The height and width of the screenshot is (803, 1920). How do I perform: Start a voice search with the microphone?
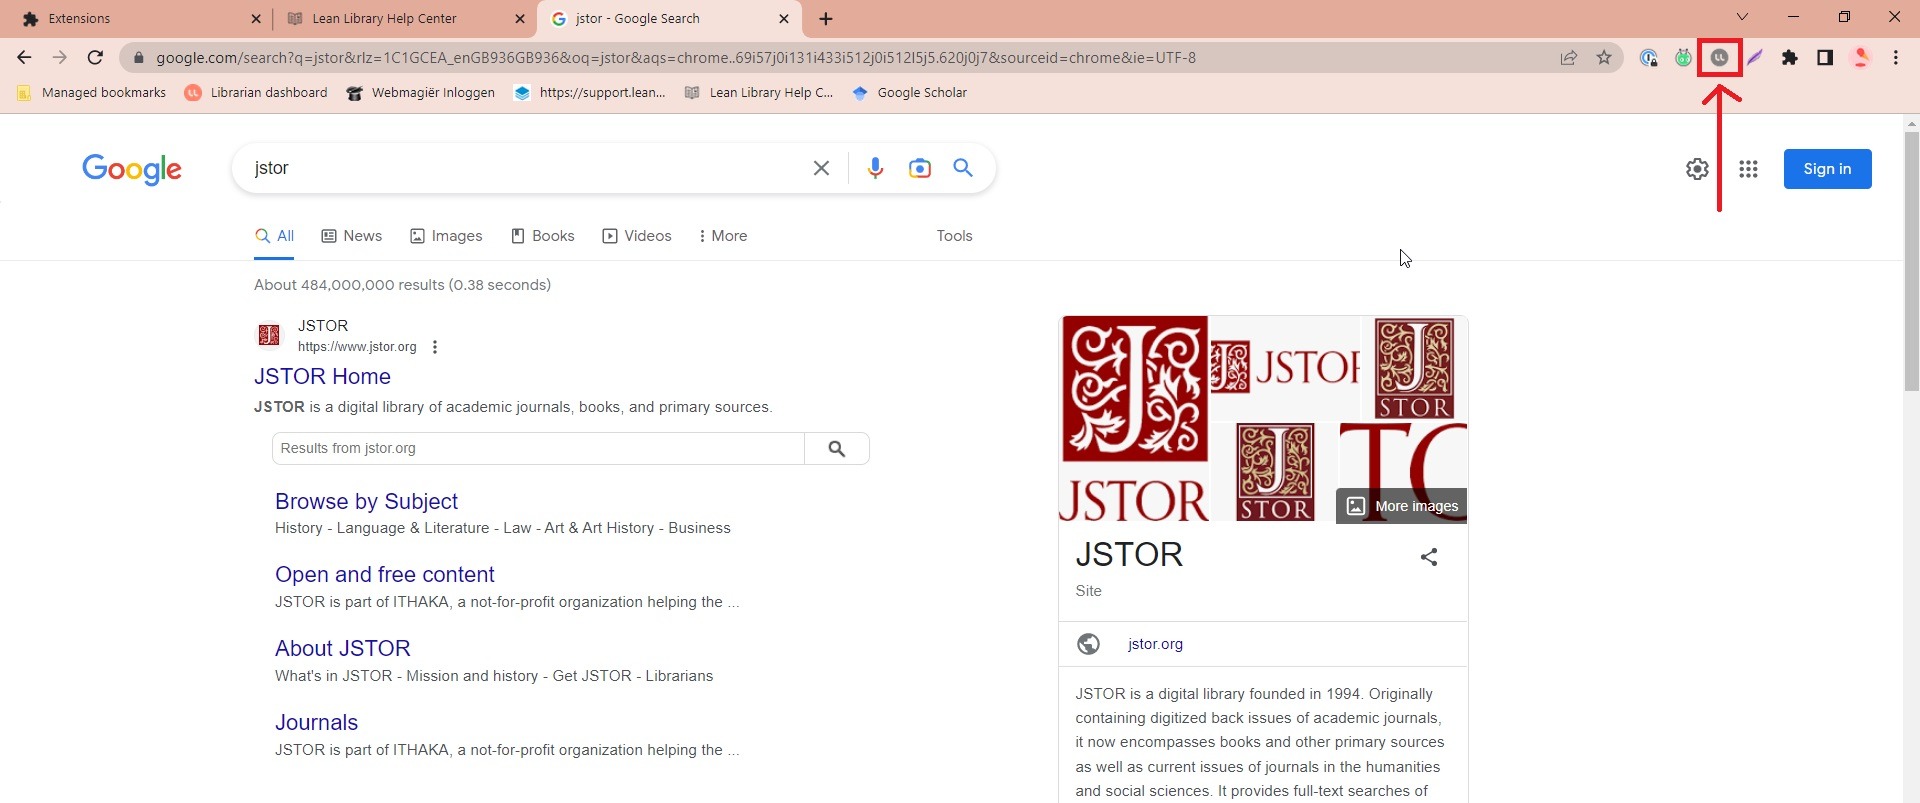tap(875, 168)
